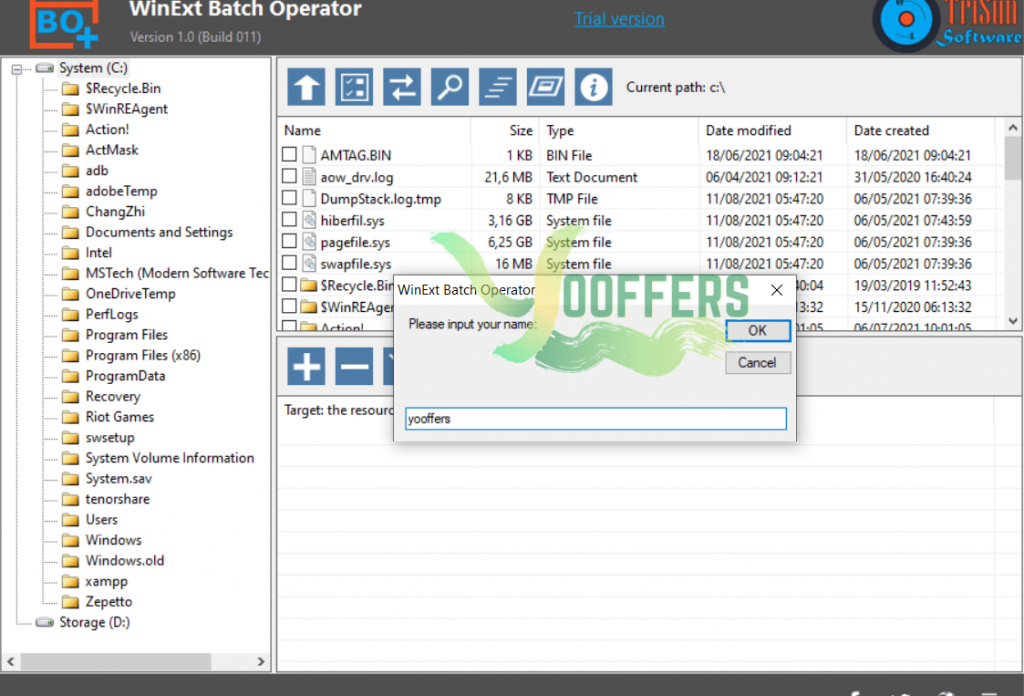The width and height of the screenshot is (1024, 696).
Task: Sort file list by Name column
Action: click(374, 131)
